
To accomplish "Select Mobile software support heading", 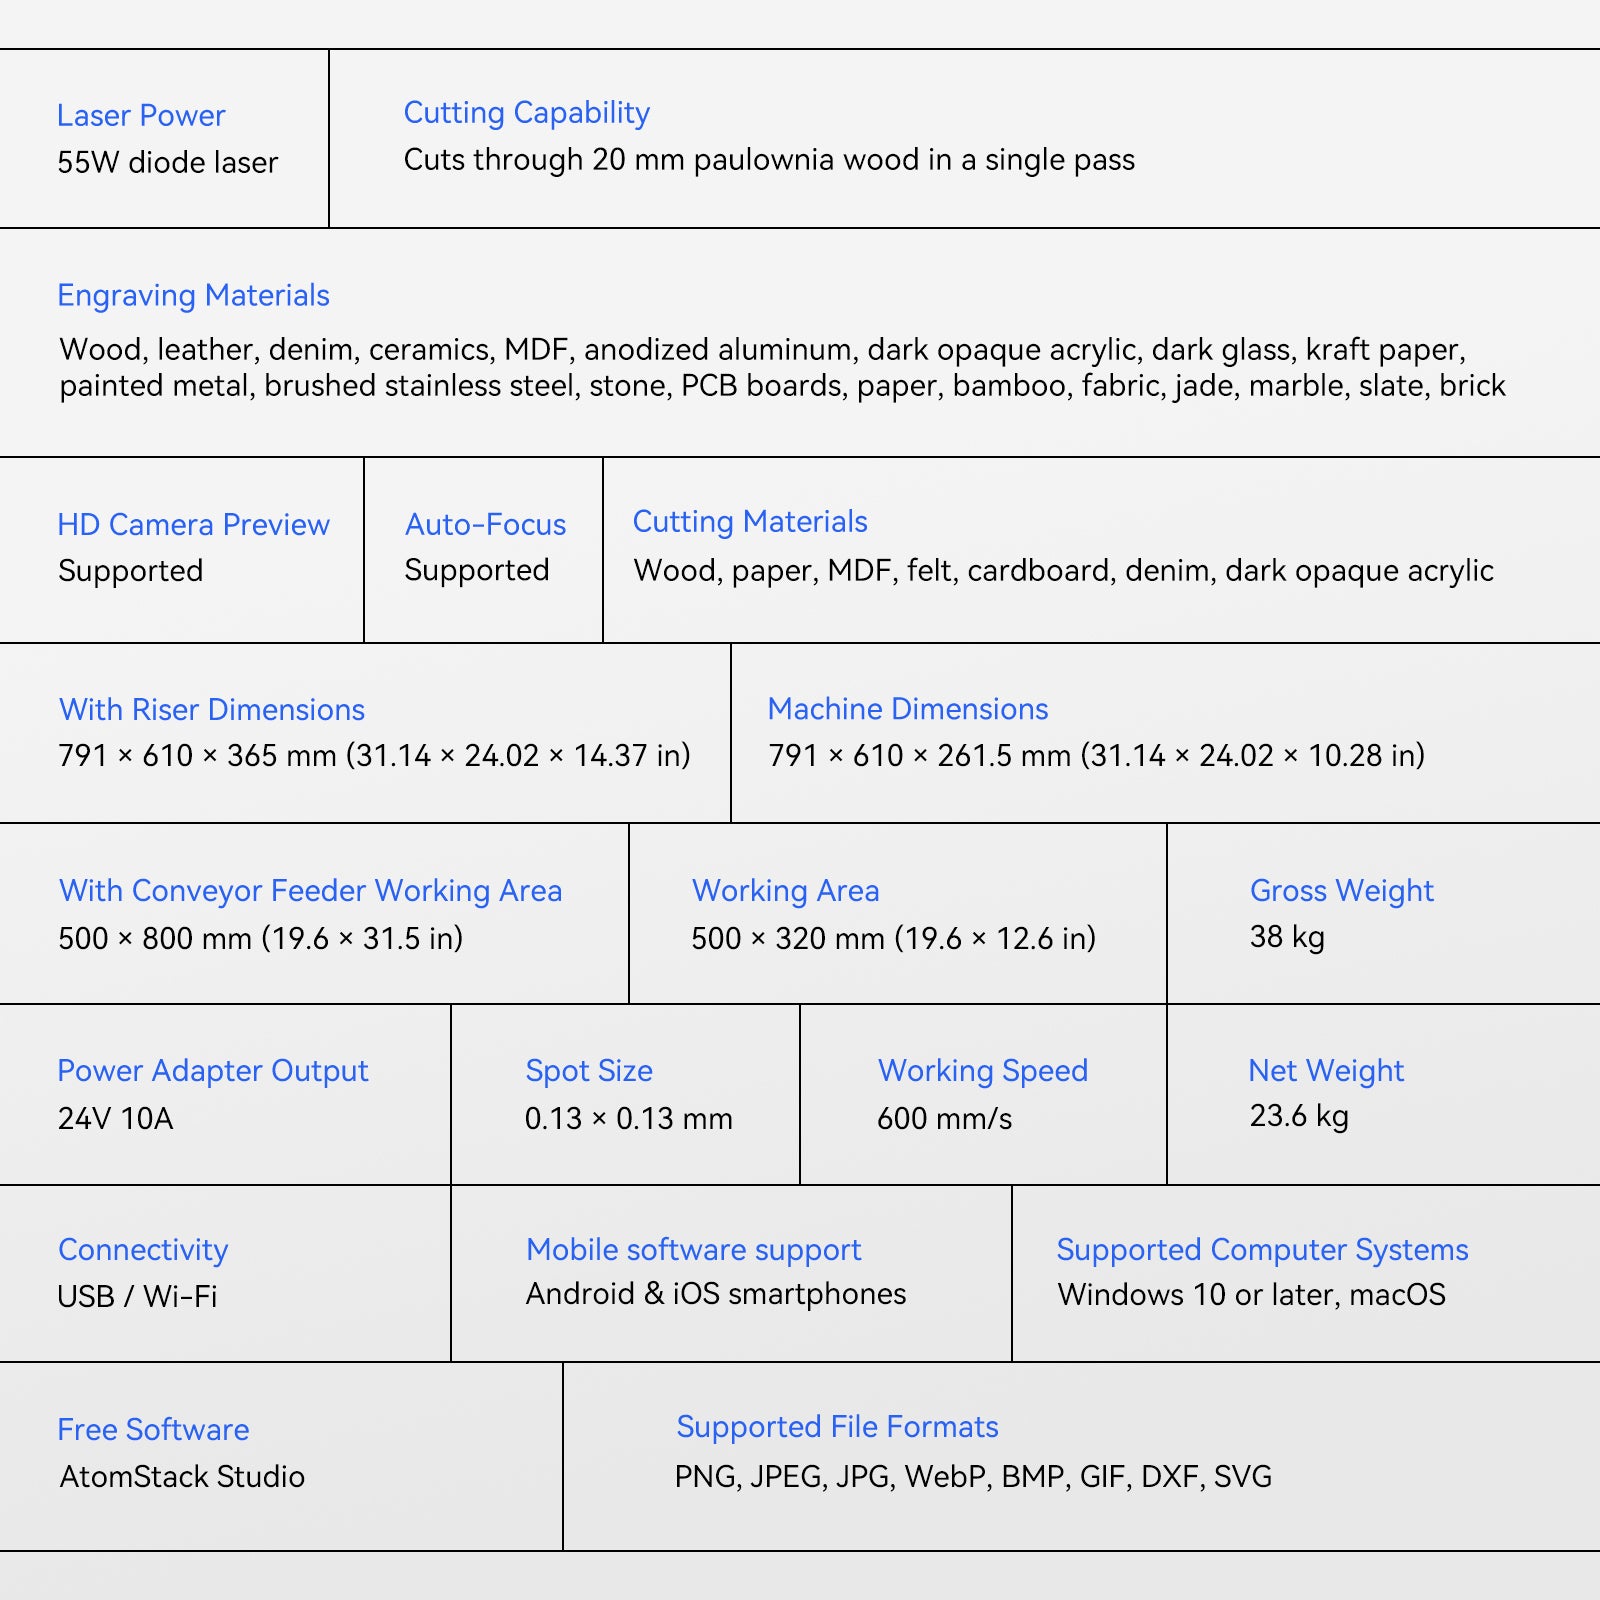I will (x=694, y=1250).
